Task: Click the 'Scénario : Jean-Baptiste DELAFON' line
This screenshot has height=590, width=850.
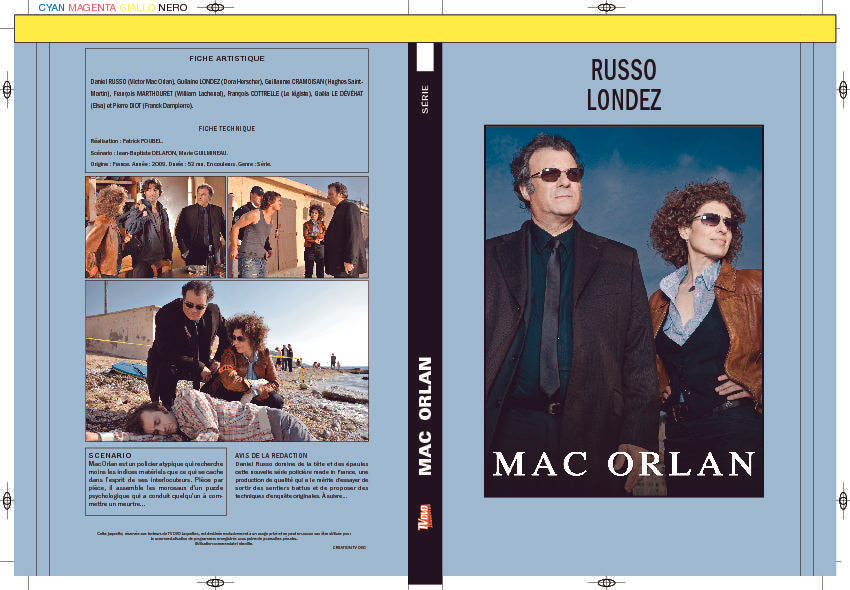Action: click(159, 153)
